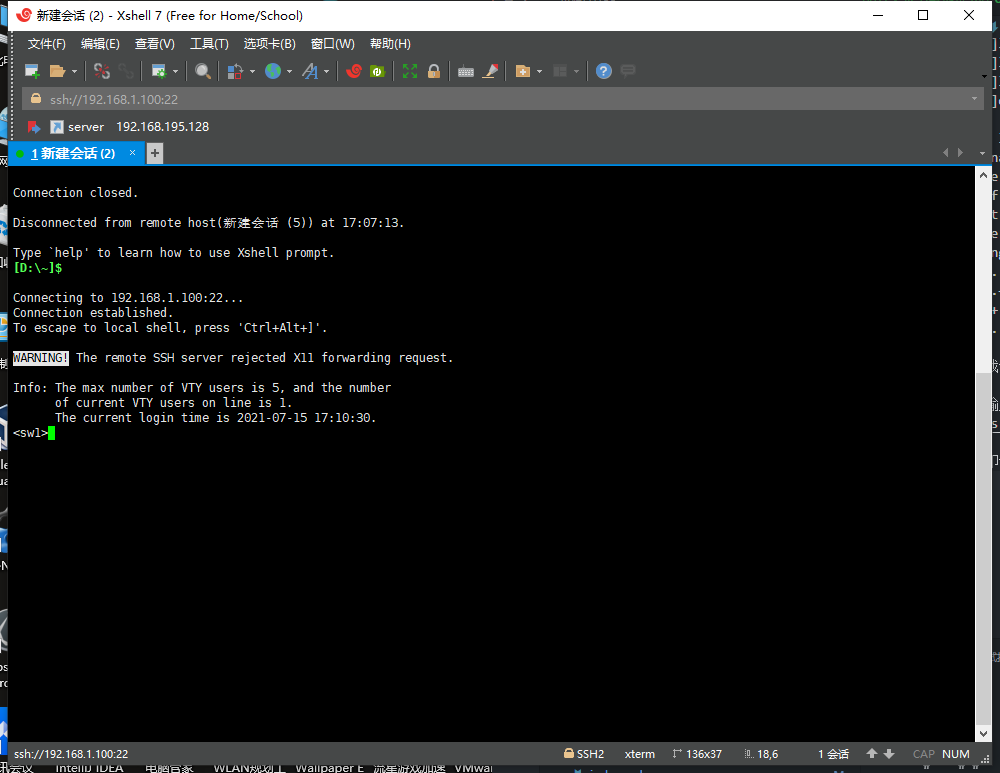The height and width of the screenshot is (773, 1000).
Task: Click the terminal scrollbar down arrow
Action: tap(983, 733)
